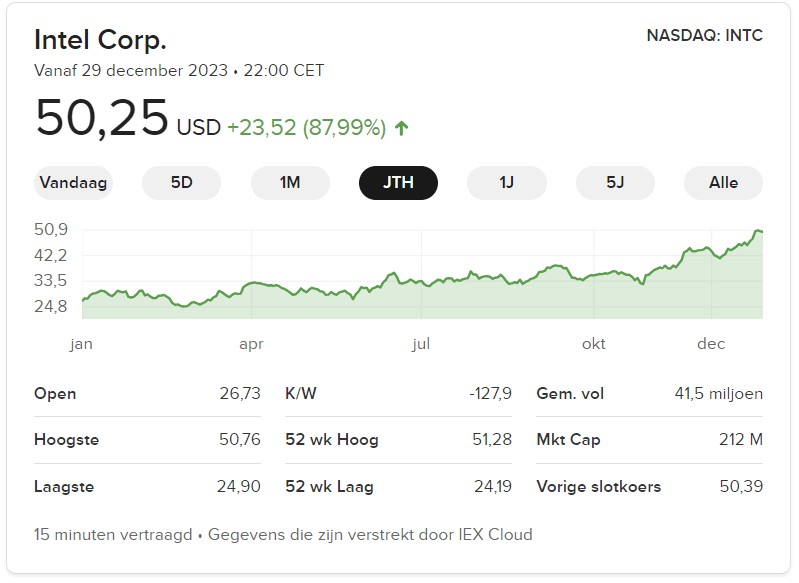
Task: Switch chart to 5J range
Action: coord(615,183)
